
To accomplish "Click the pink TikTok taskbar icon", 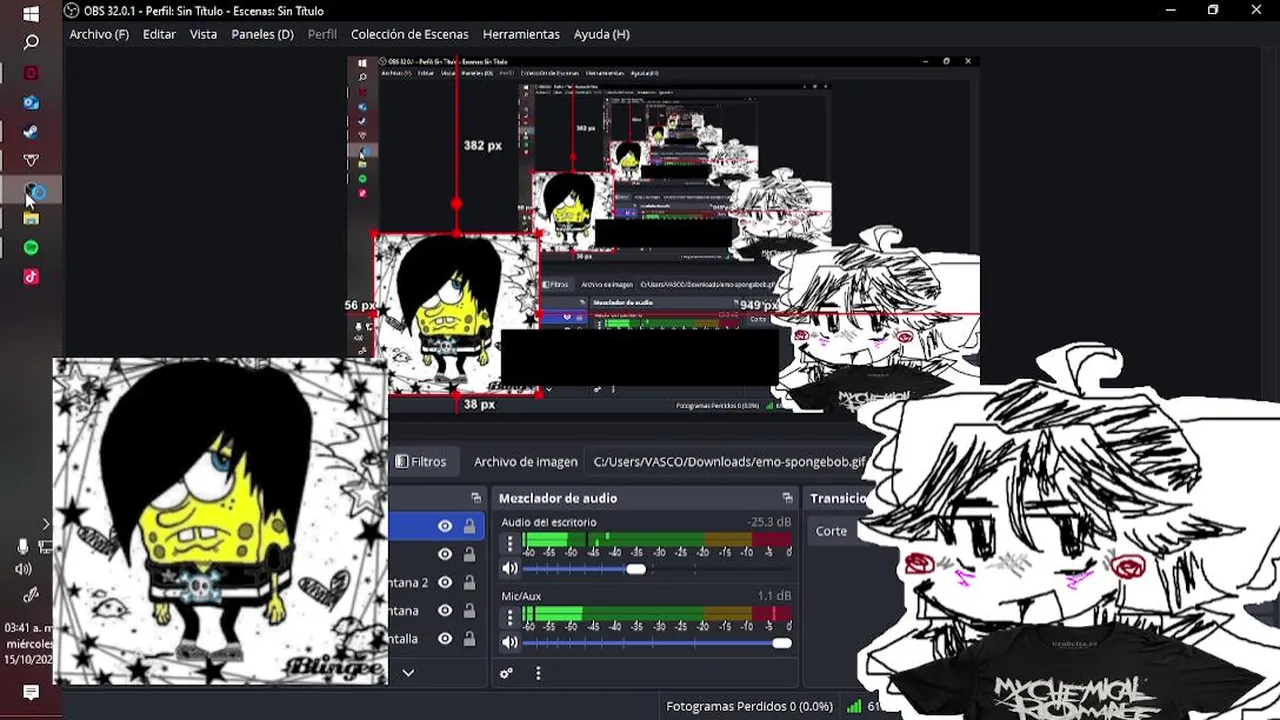I will (31, 277).
